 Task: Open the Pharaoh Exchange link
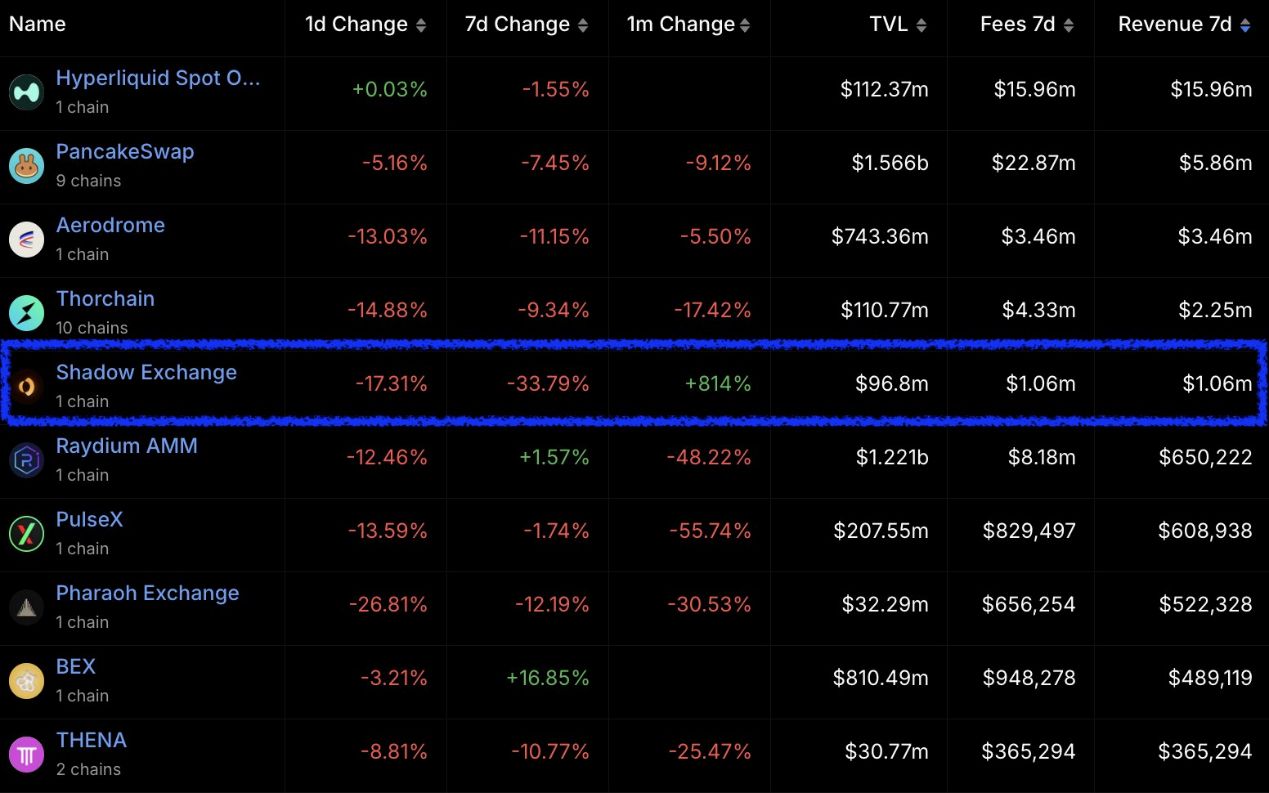pos(147,593)
